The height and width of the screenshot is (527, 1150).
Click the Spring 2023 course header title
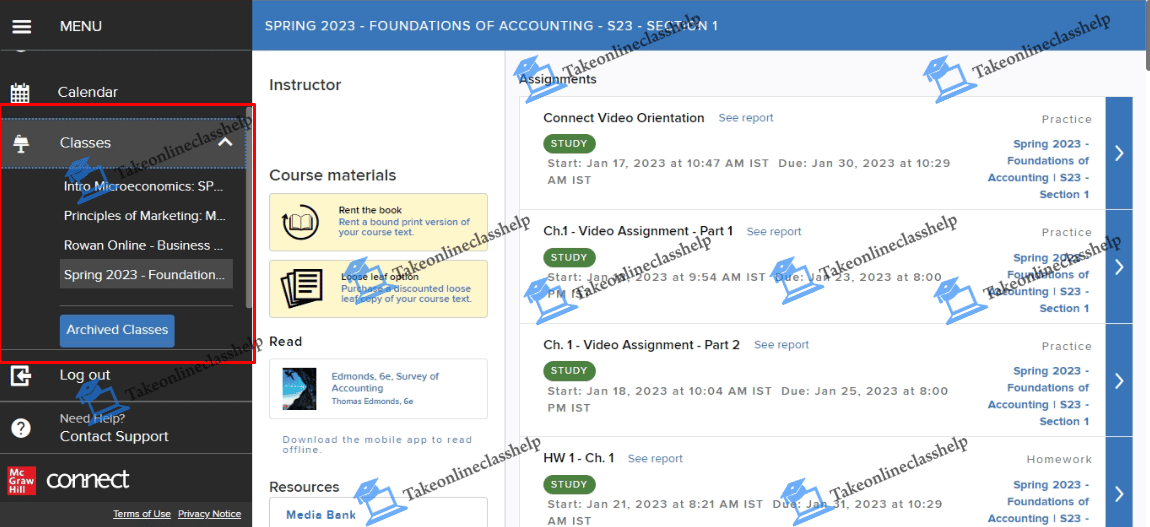coord(491,26)
